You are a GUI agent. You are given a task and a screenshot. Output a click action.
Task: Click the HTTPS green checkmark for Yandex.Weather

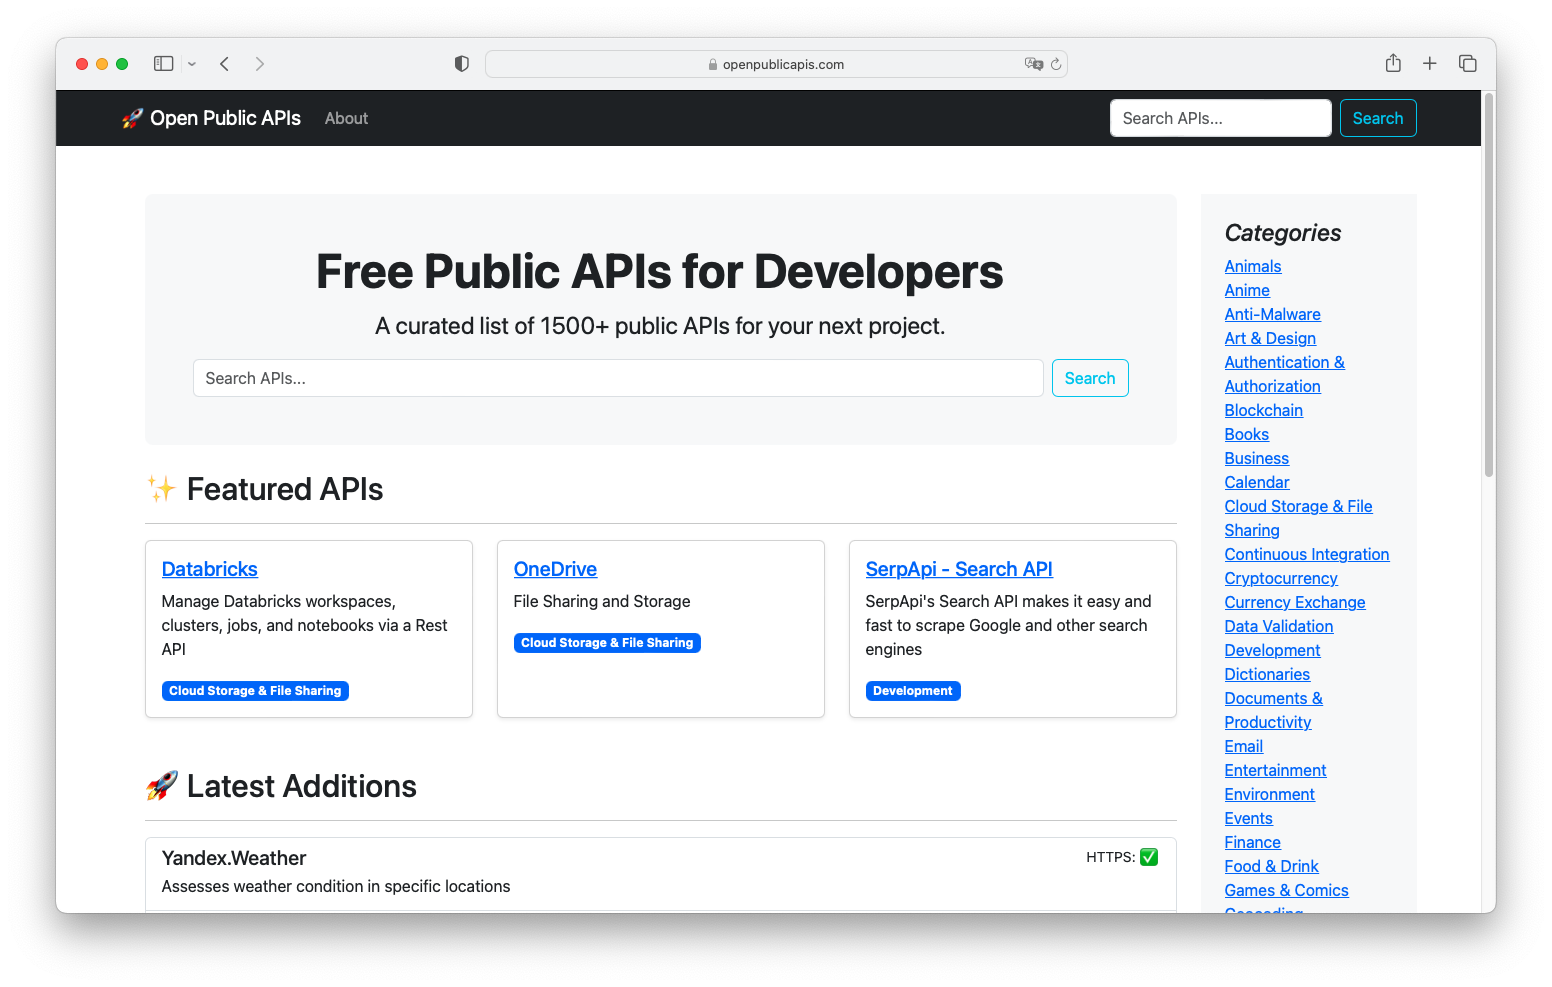(x=1149, y=857)
